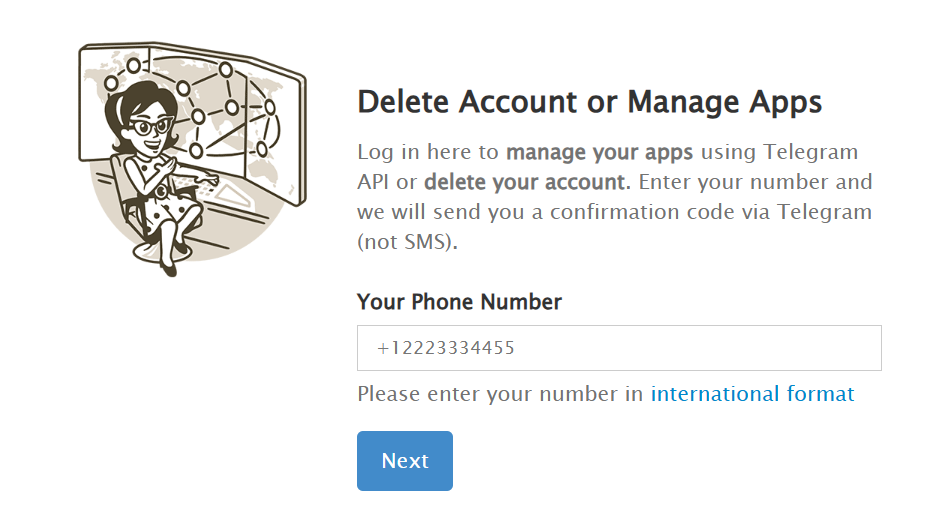
Task: Click the '(not SMS).' text
Action: (407, 242)
